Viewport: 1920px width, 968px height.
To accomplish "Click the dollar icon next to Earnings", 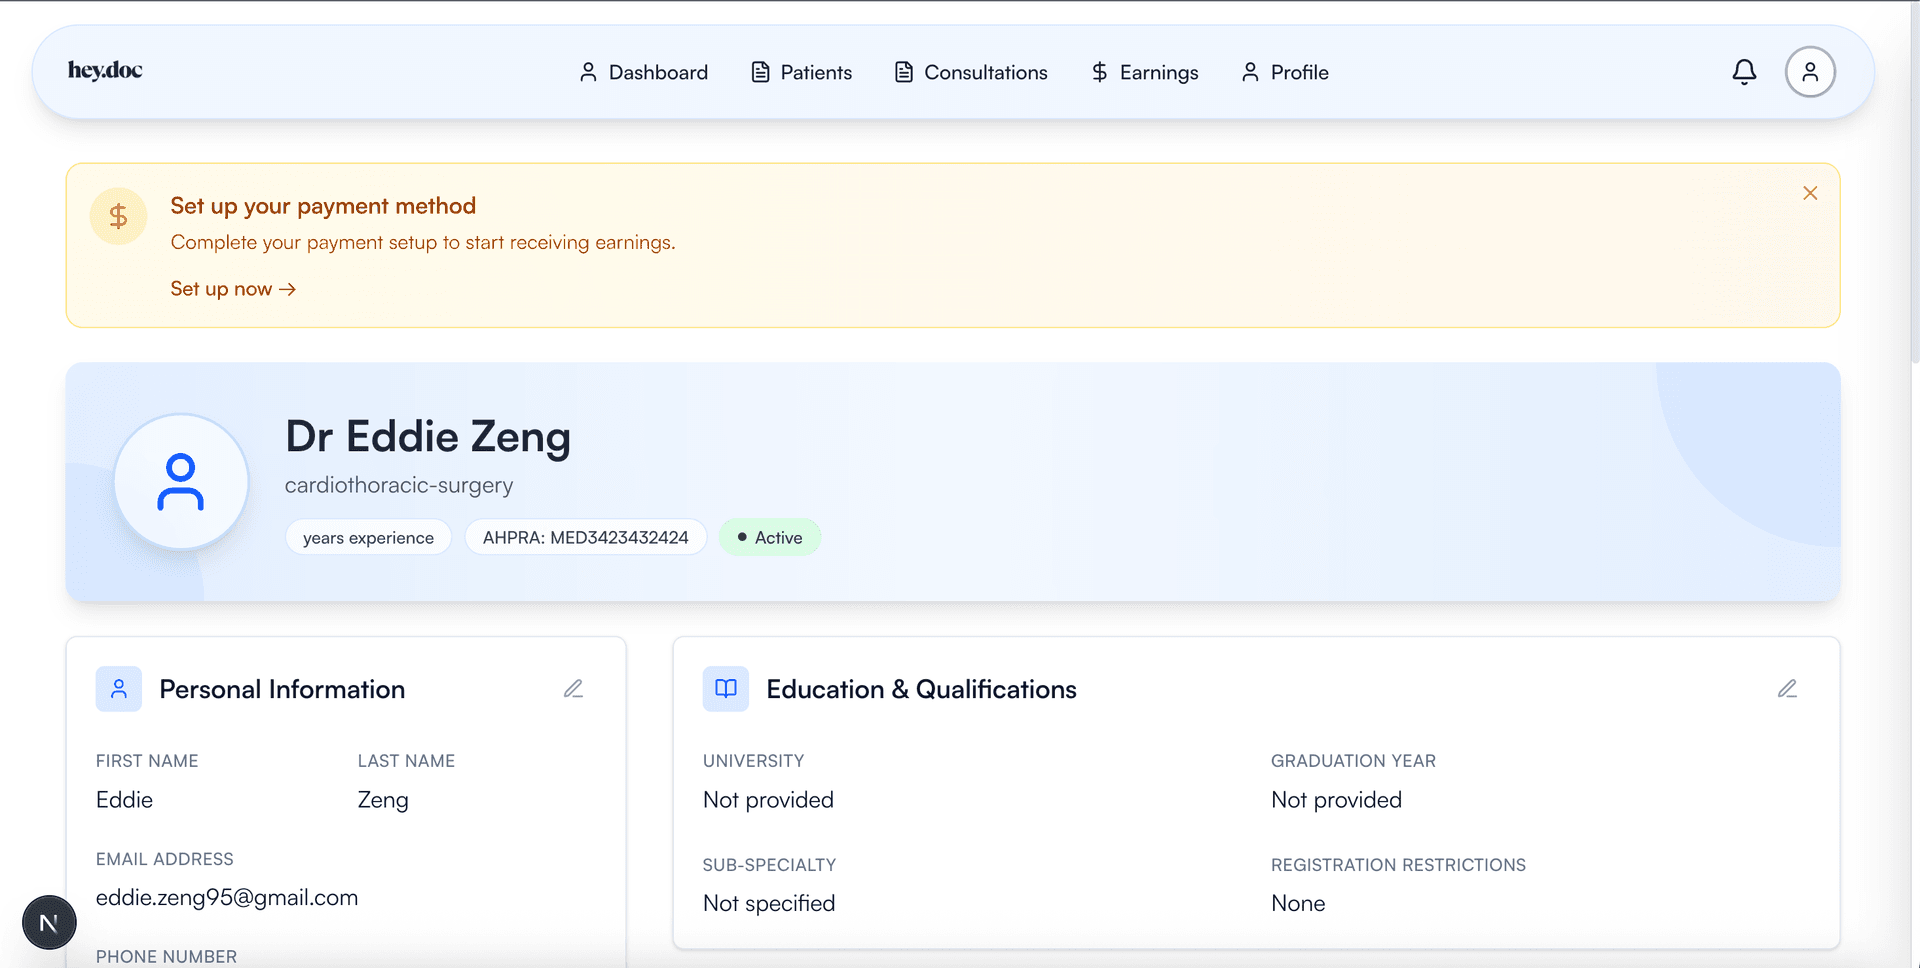I will (1099, 71).
